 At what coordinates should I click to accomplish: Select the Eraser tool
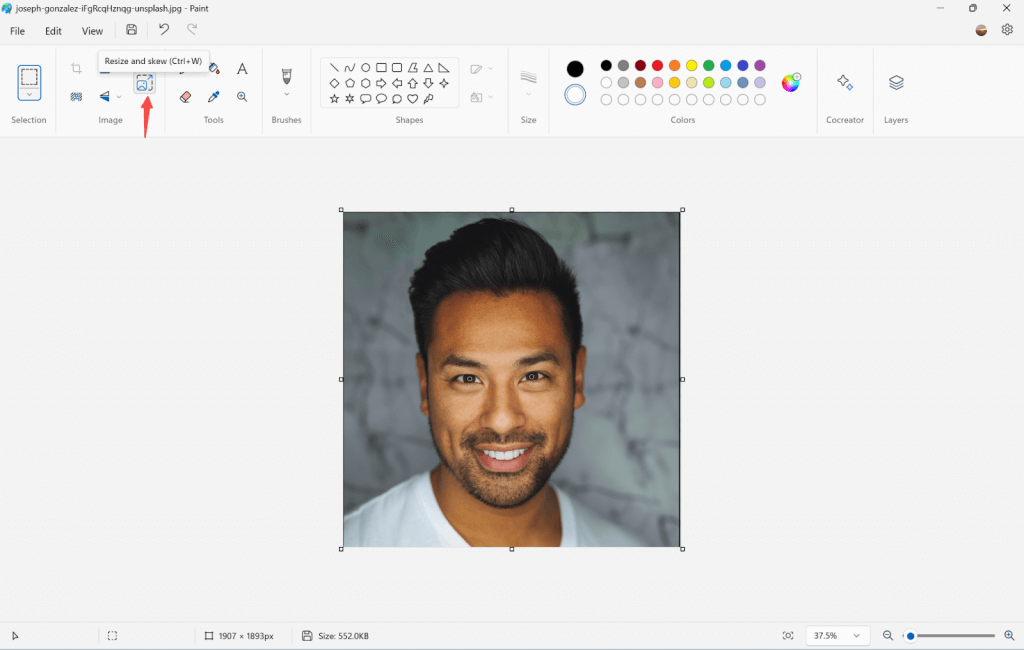tap(185, 97)
